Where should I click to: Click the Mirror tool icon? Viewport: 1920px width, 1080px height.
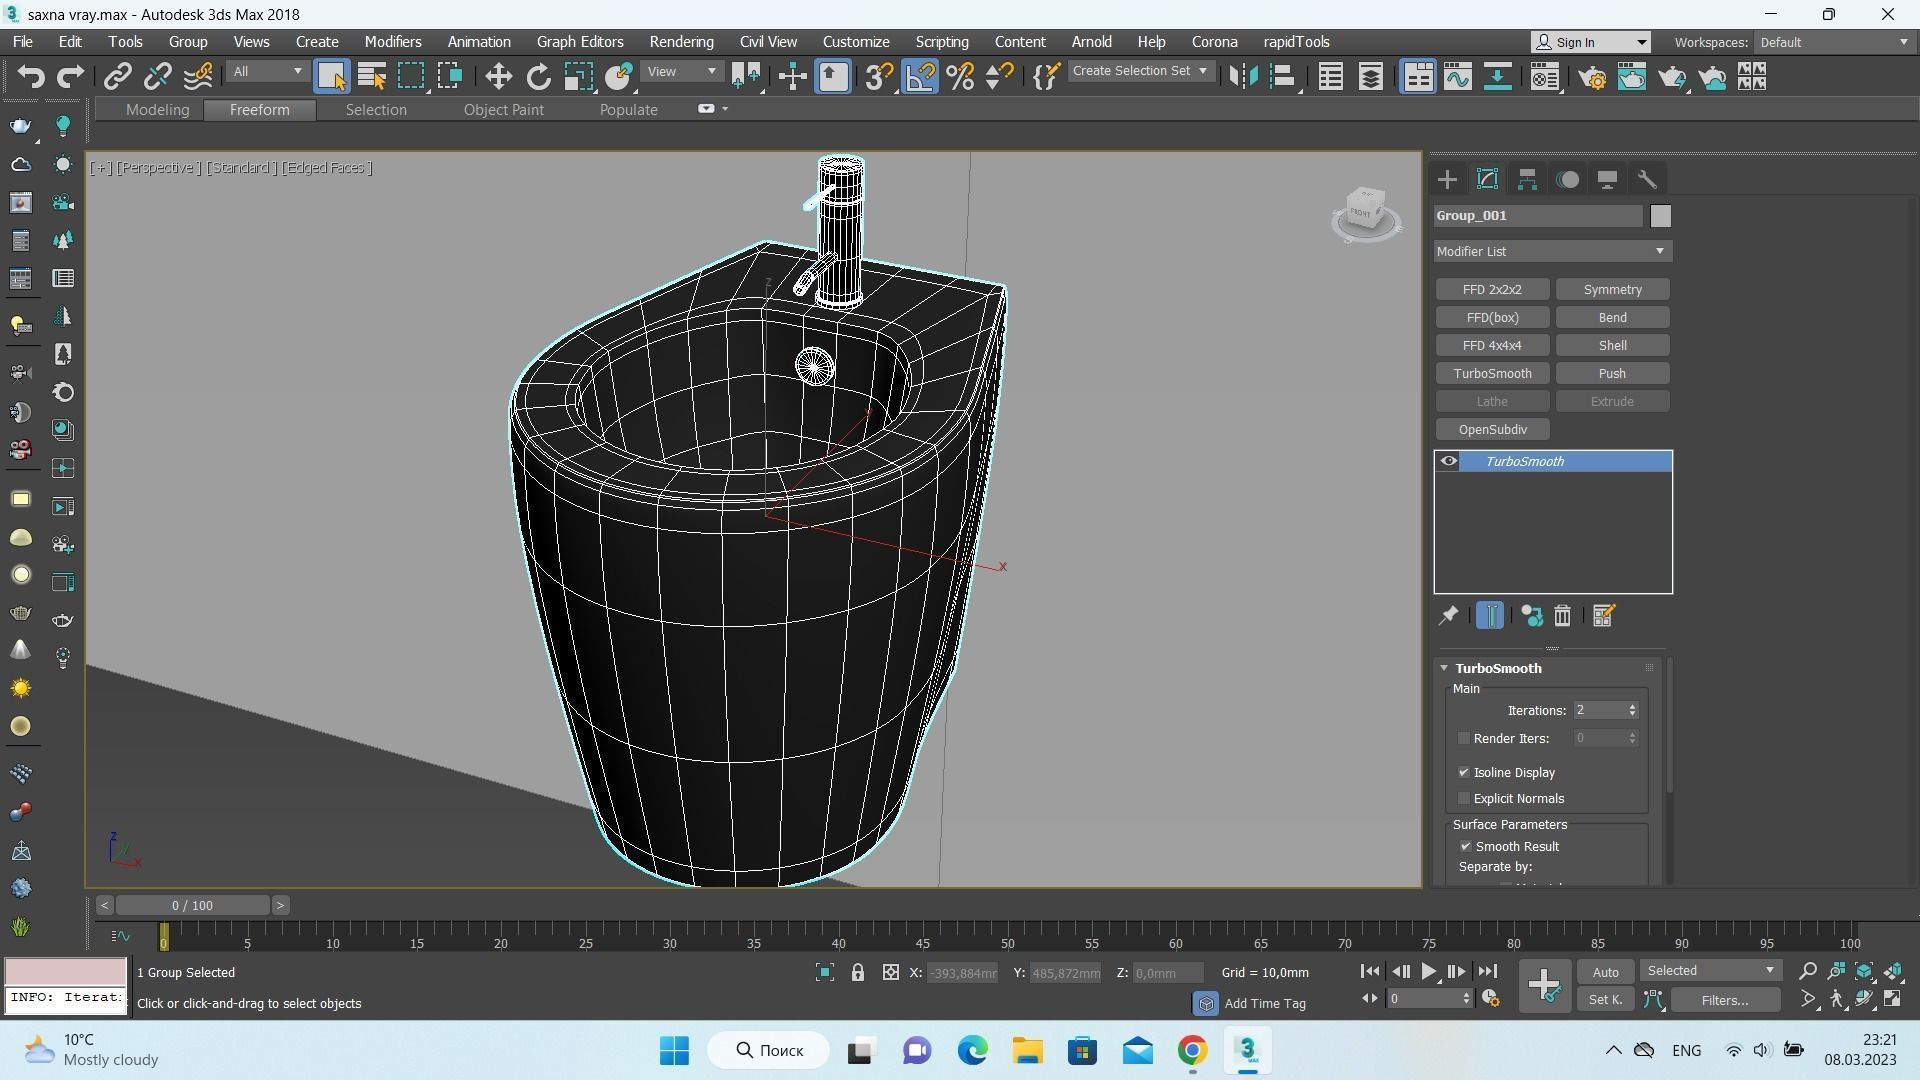(1243, 77)
